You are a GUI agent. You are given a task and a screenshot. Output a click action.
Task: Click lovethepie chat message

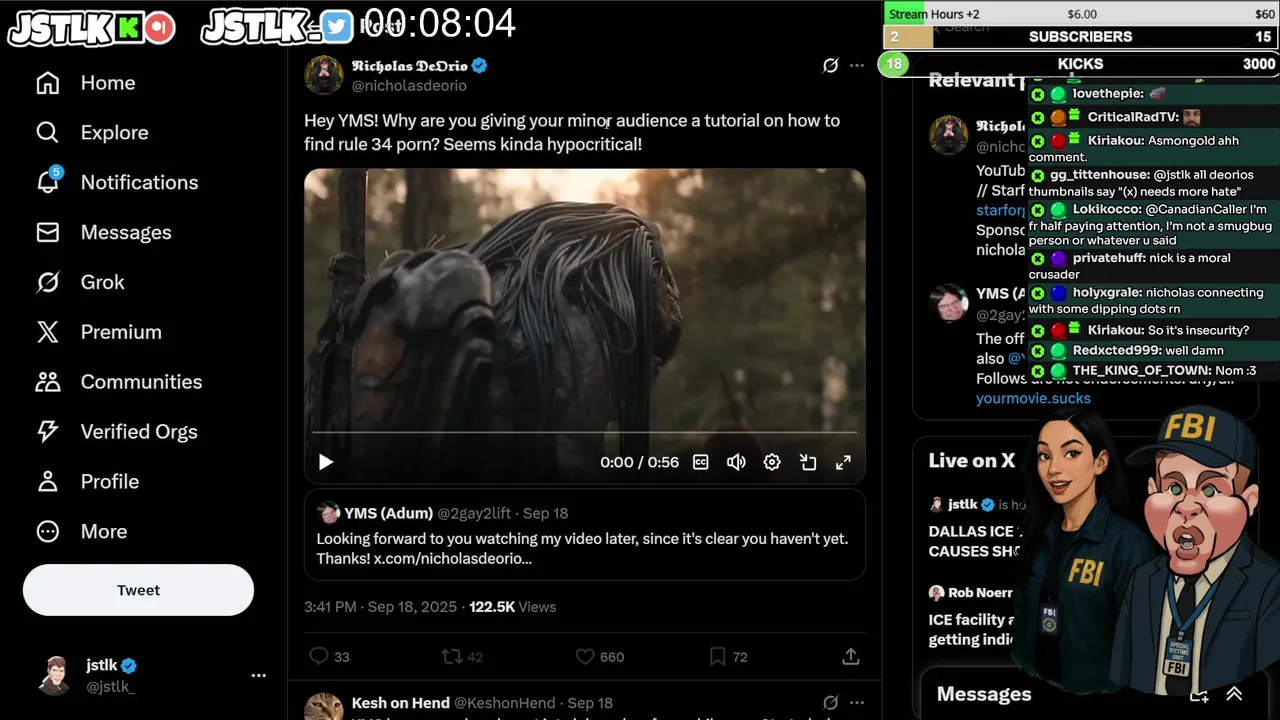tap(1153, 94)
